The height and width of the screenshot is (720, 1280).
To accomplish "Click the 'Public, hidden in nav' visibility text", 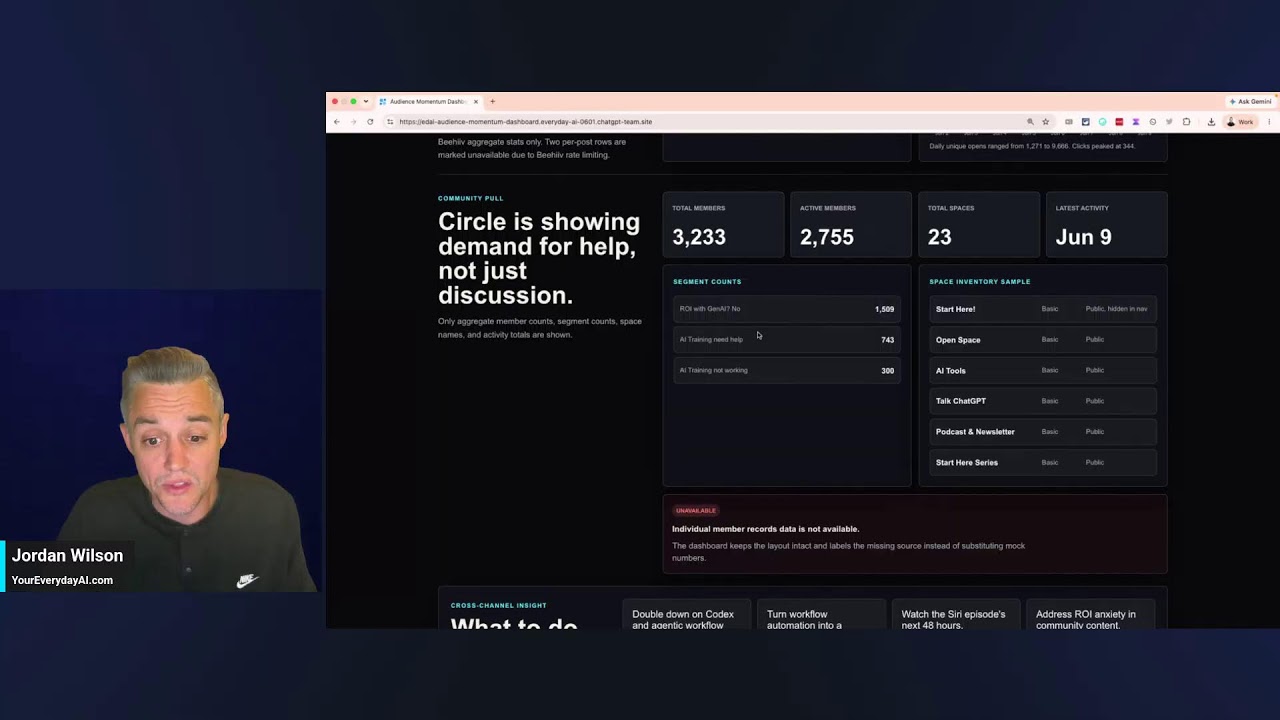I will (x=1117, y=309).
